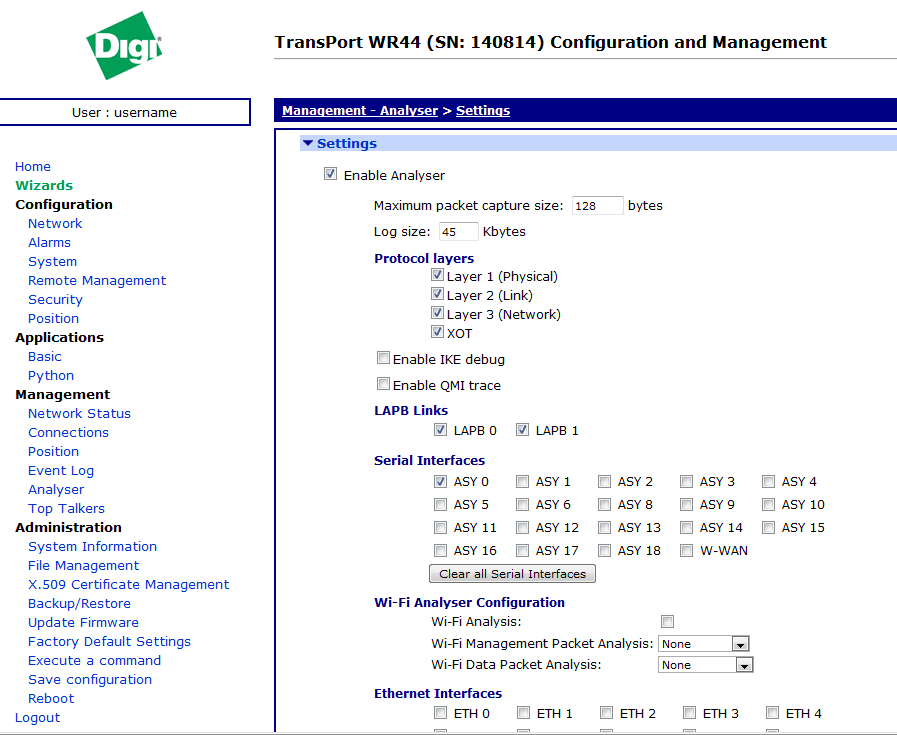Enable the Wi-Fi Analysis checkbox
The width and height of the screenshot is (897, 735).
coord(668,622)
